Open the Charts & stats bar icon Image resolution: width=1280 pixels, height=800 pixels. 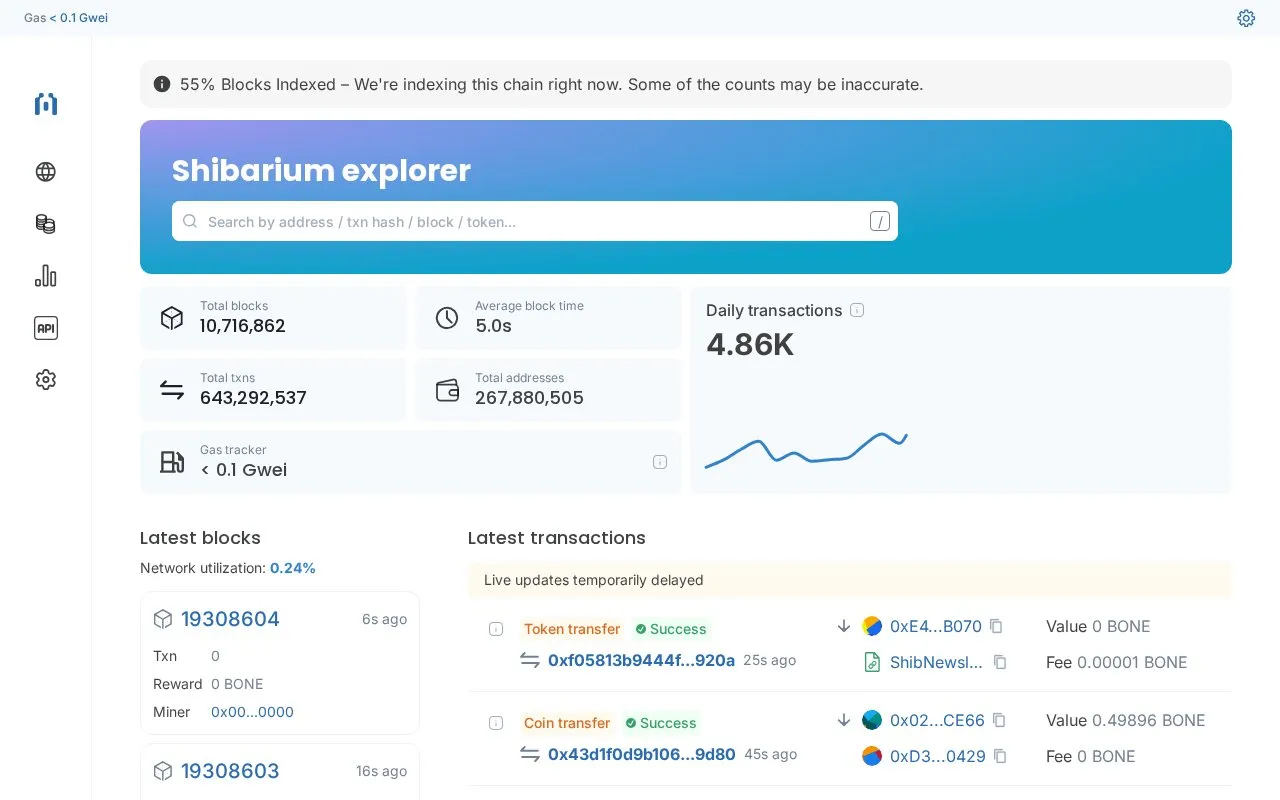pyautogui.click(x=46, y=276)
